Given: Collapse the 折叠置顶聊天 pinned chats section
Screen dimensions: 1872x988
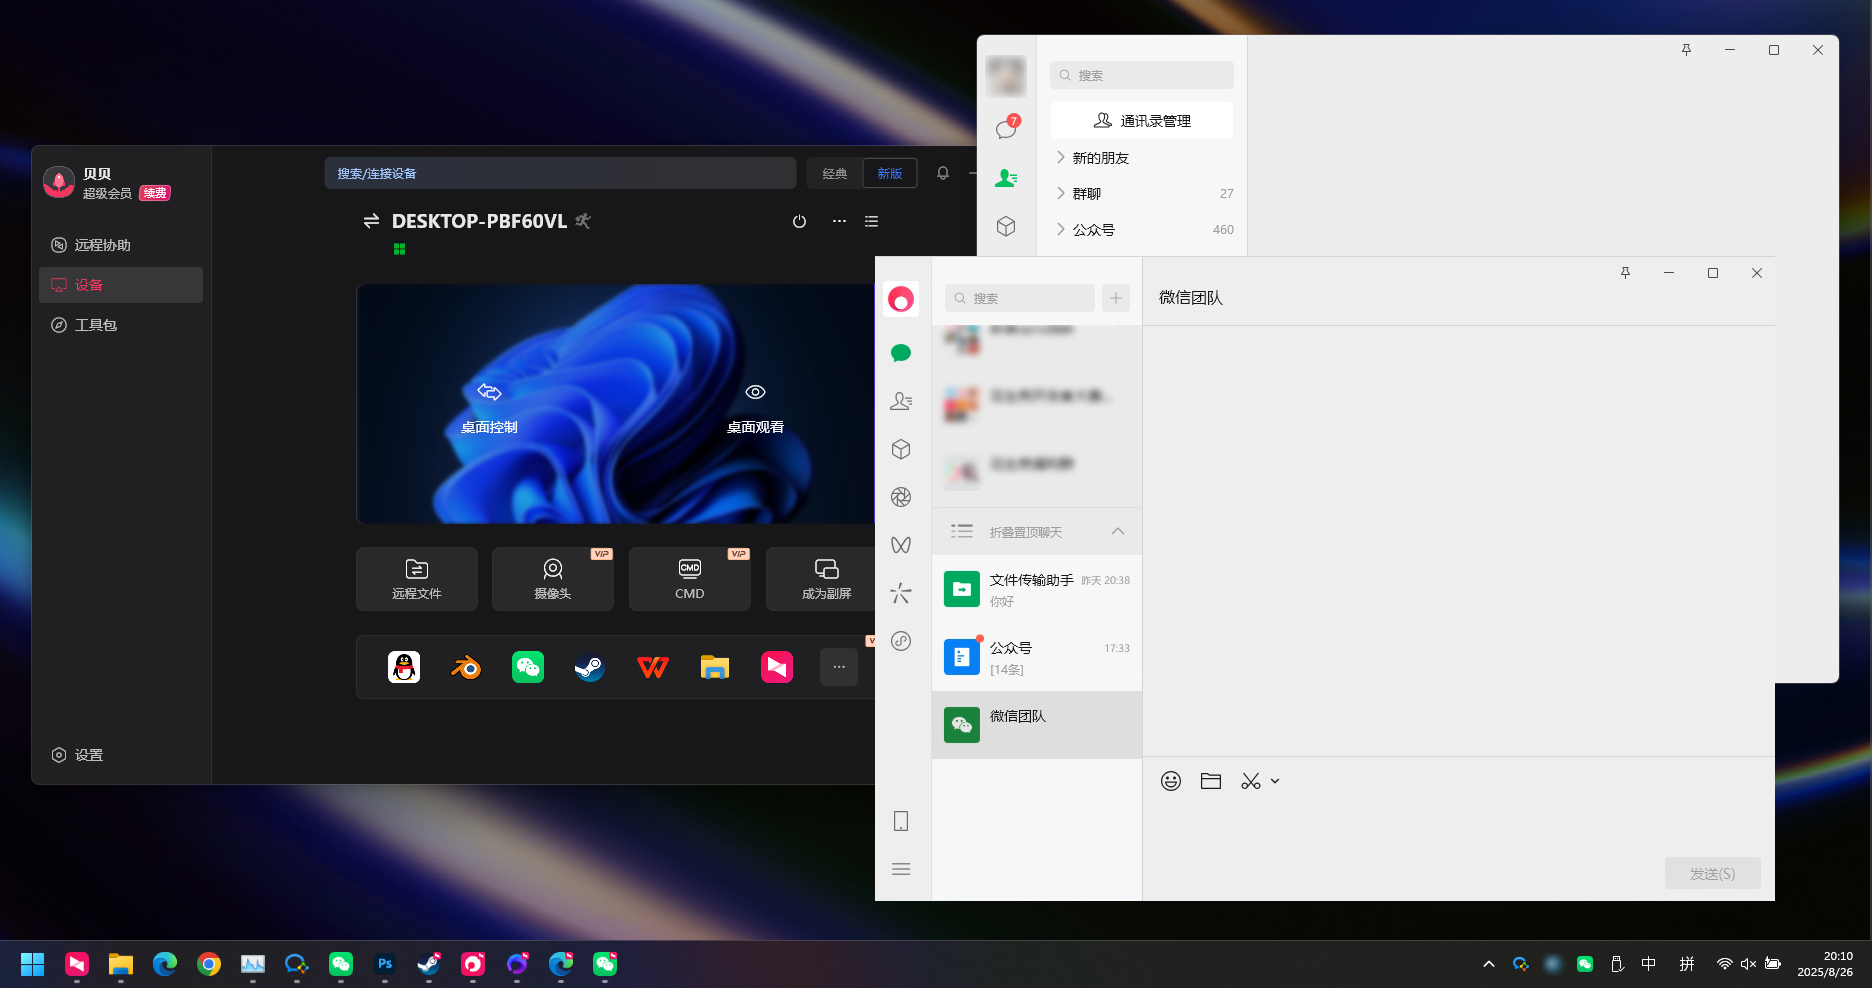Looking at the screenshot, I should pos(1037,531).
